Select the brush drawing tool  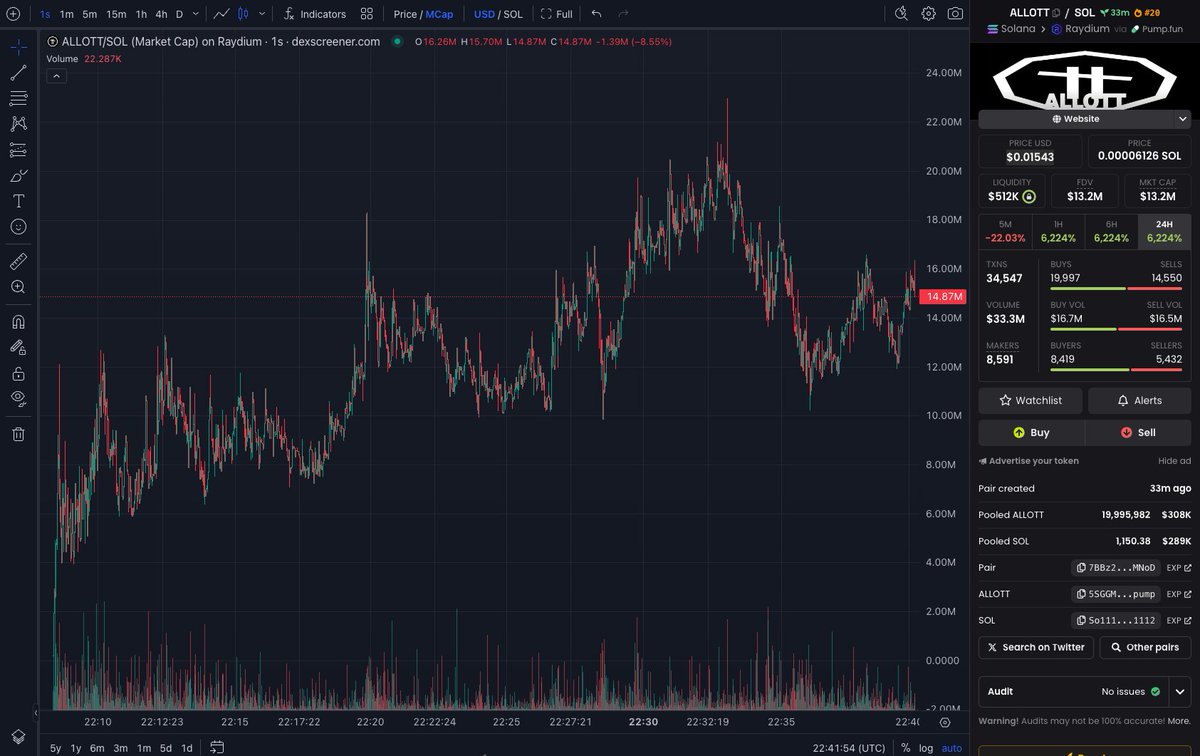pos(18,175)
